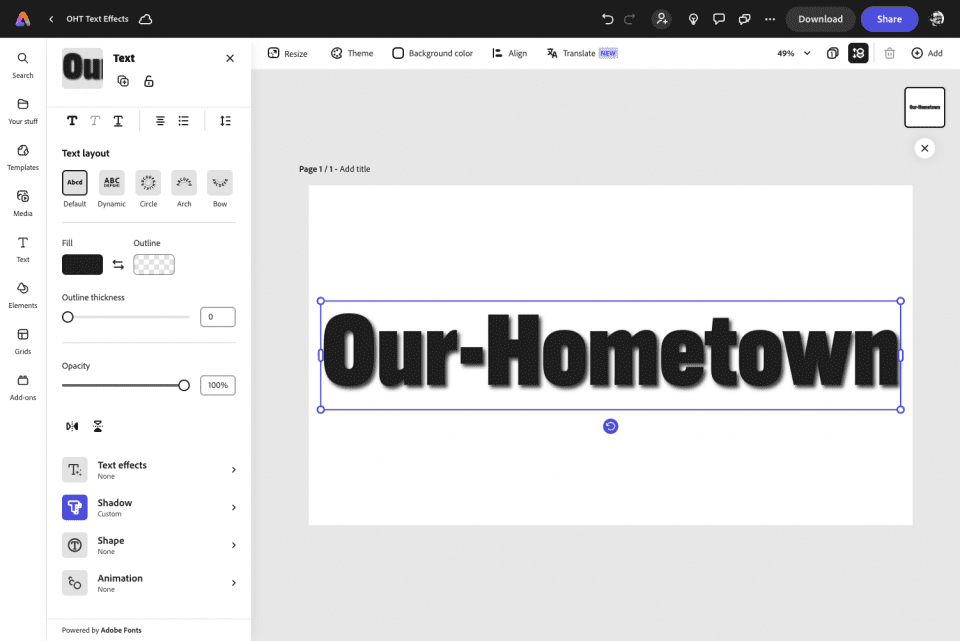Click the swap fill and outline icon

[118, 264]
